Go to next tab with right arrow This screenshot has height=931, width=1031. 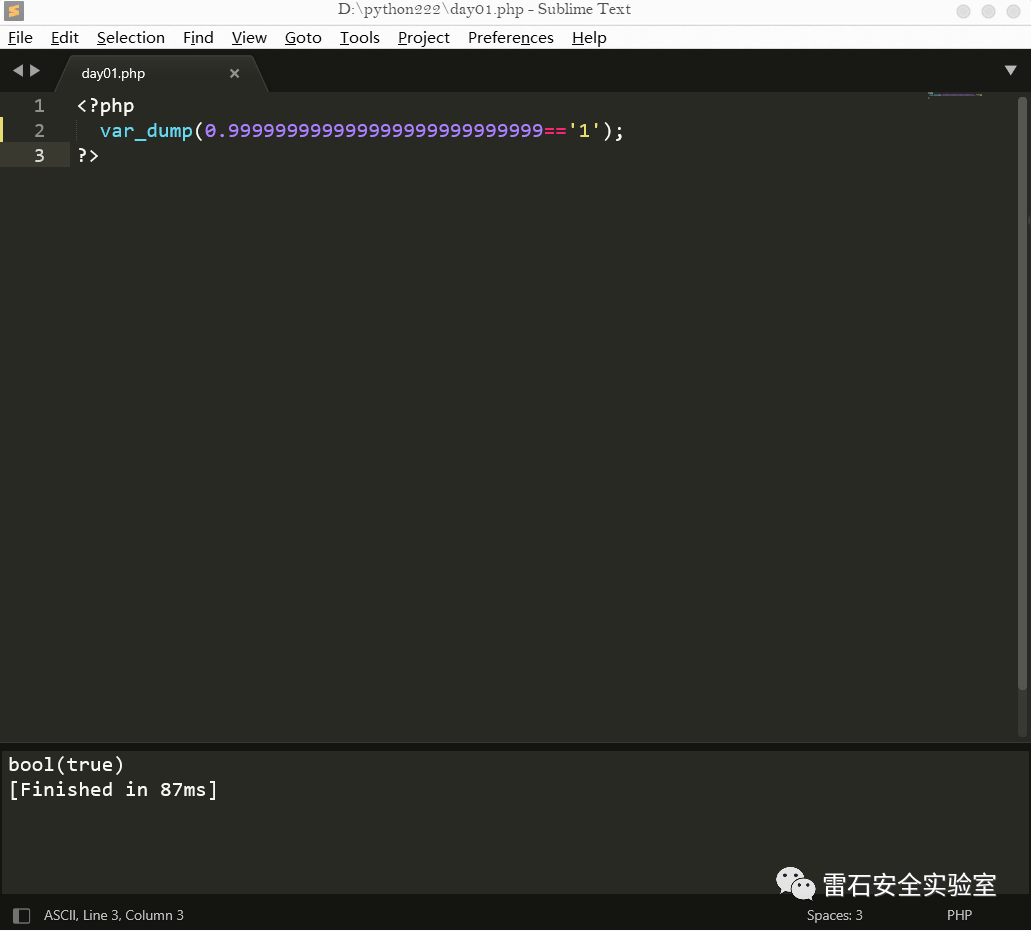pyautogui.click(x=36, y=71)
